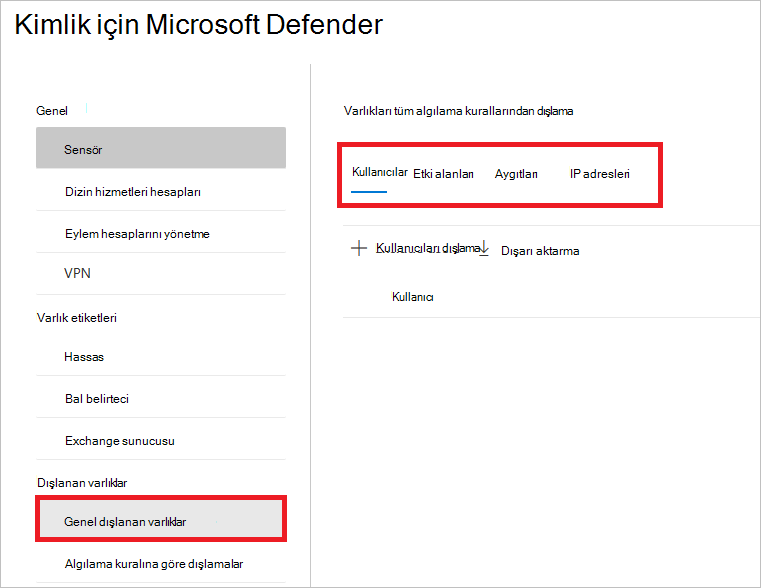The image size is (761, 588).
Task: Switch to the Aygıtları tab
Action: pyautogui.click(x=516, y=174)
